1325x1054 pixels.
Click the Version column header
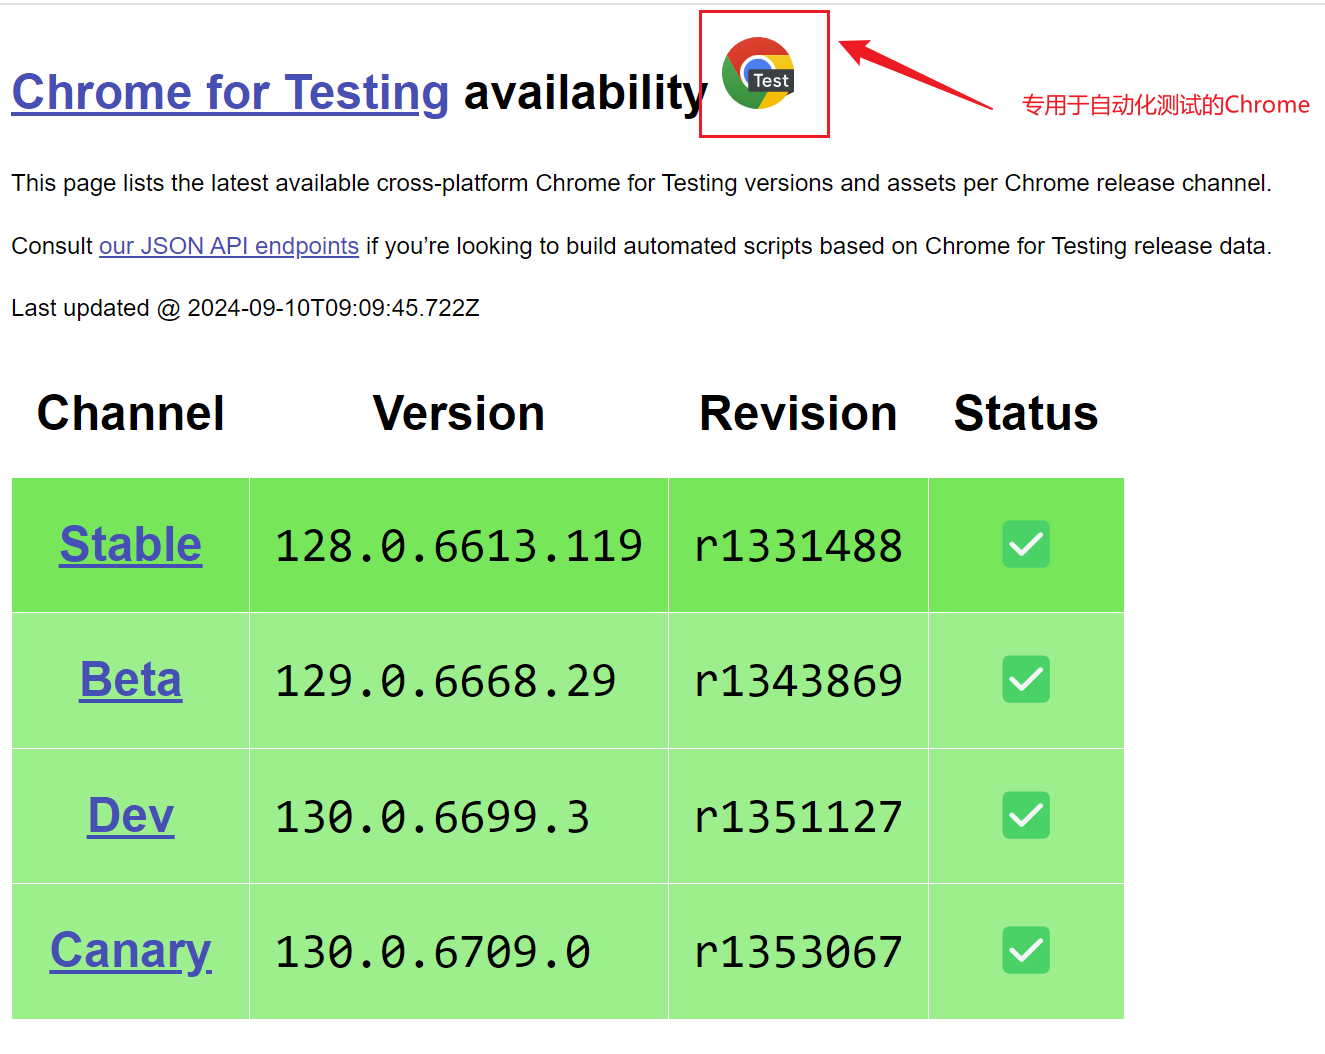click(x=459, y=413)
